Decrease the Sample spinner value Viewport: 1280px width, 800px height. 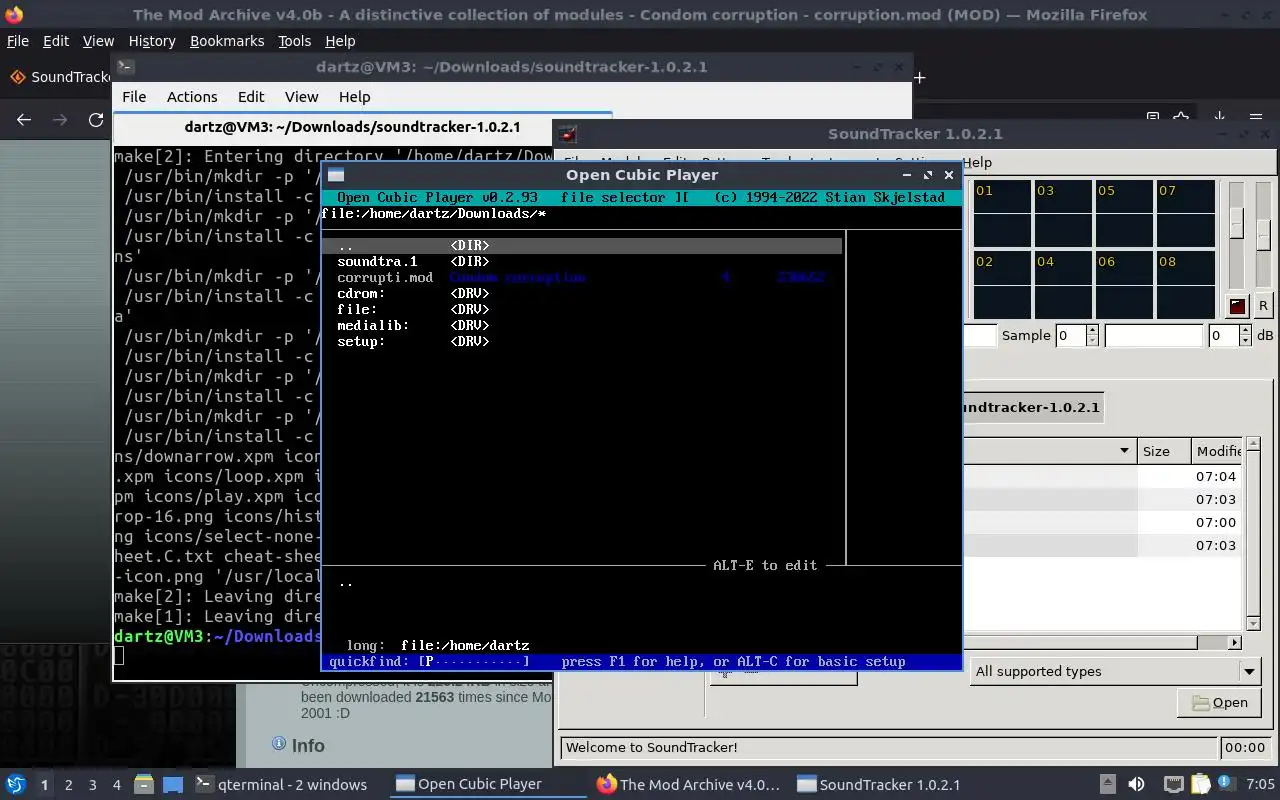1092,341
